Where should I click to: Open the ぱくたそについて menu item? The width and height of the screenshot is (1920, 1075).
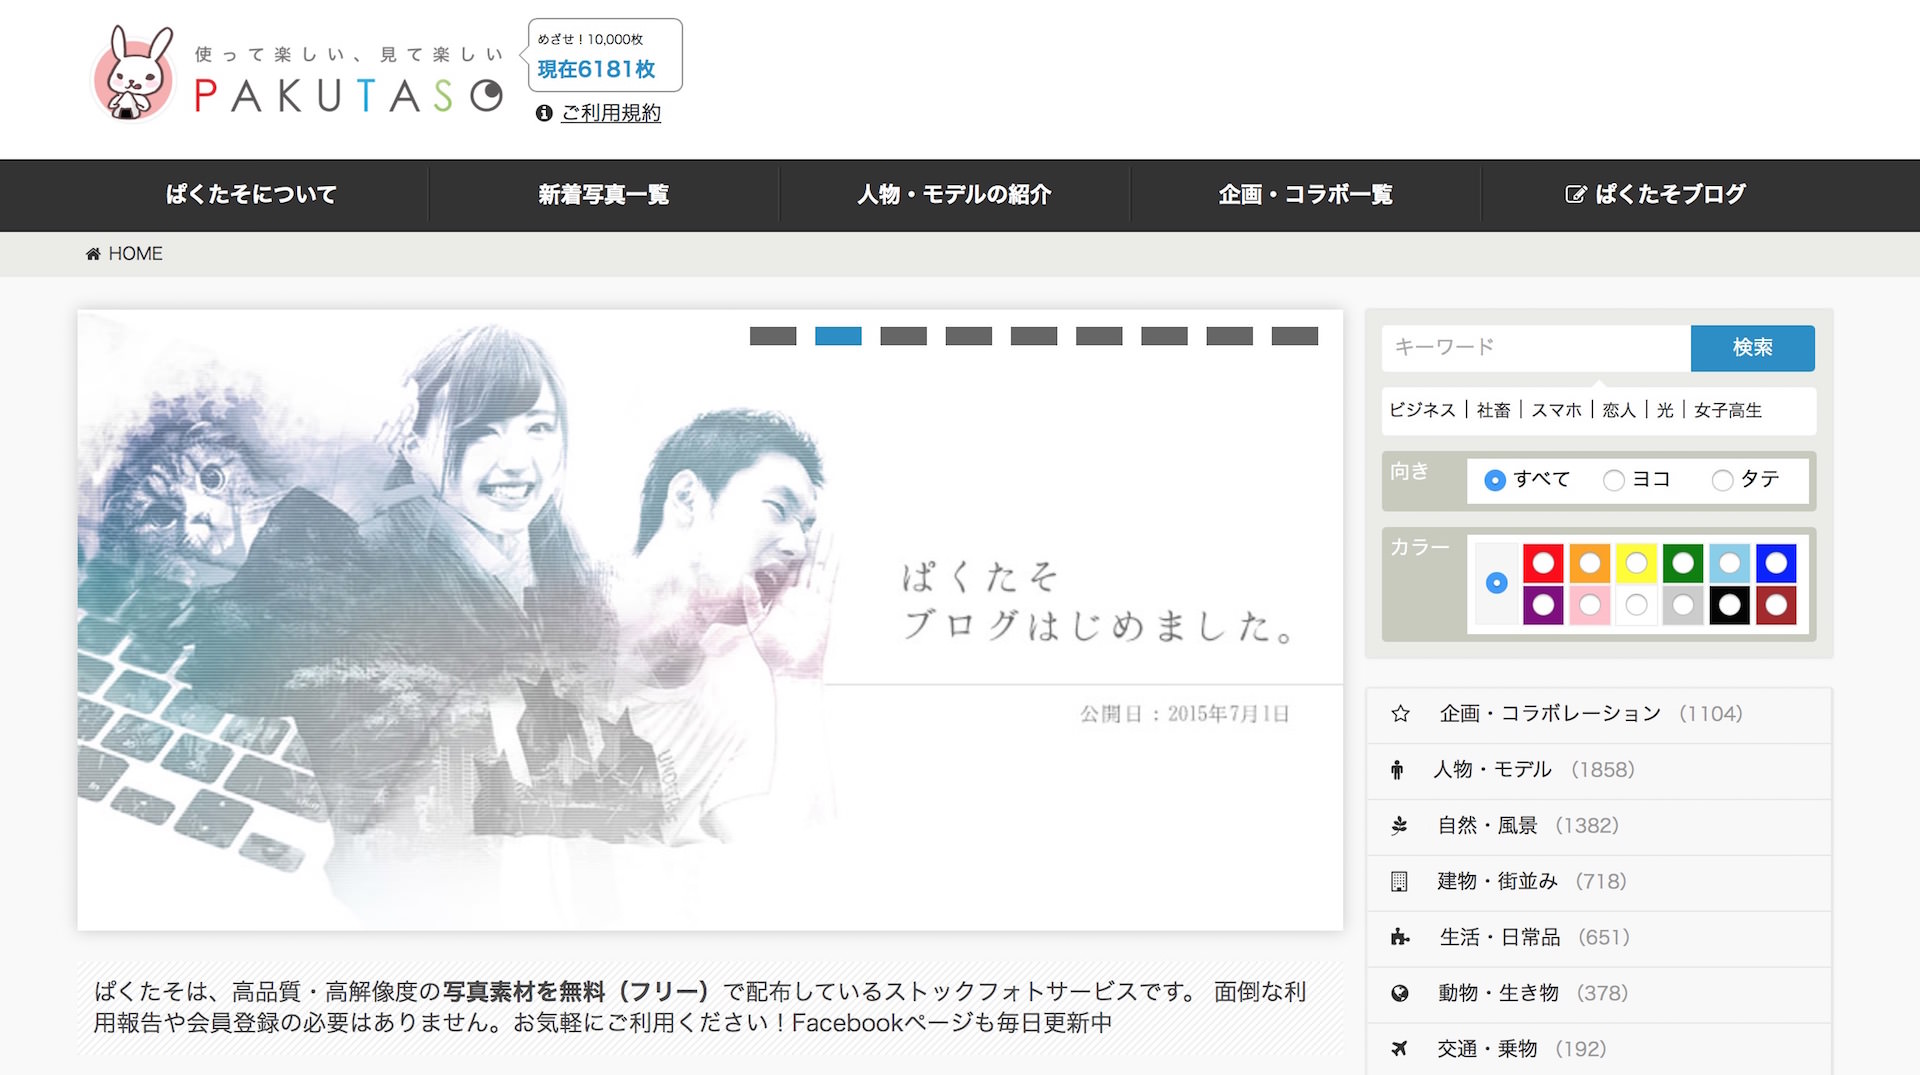point(251,195)
